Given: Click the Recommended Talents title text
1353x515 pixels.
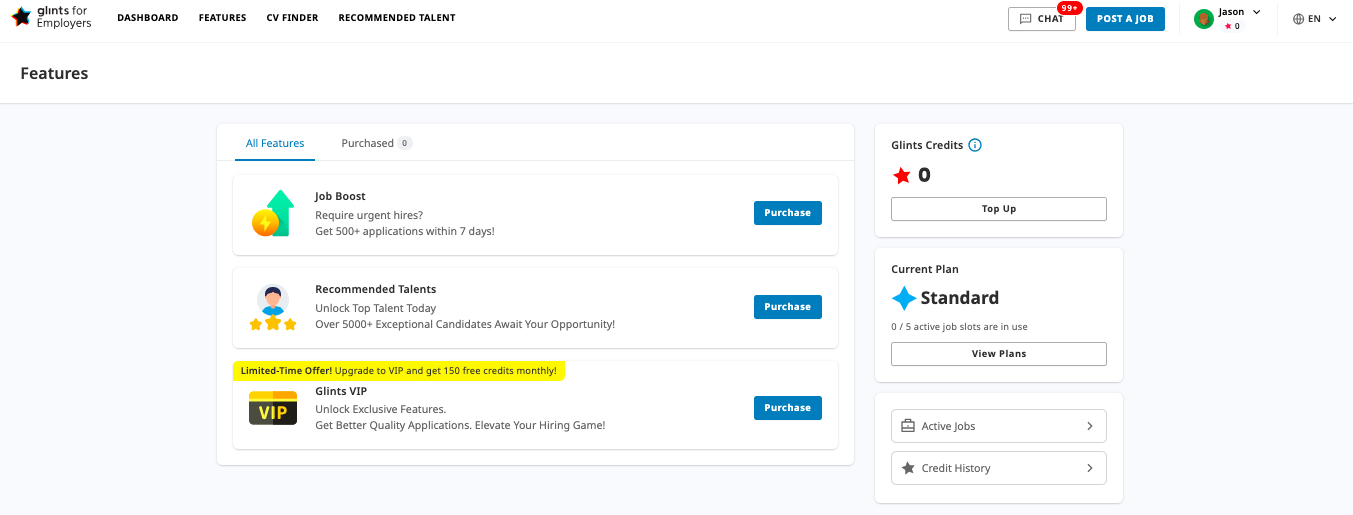Looking at the screenshot, I should (376, 290).
